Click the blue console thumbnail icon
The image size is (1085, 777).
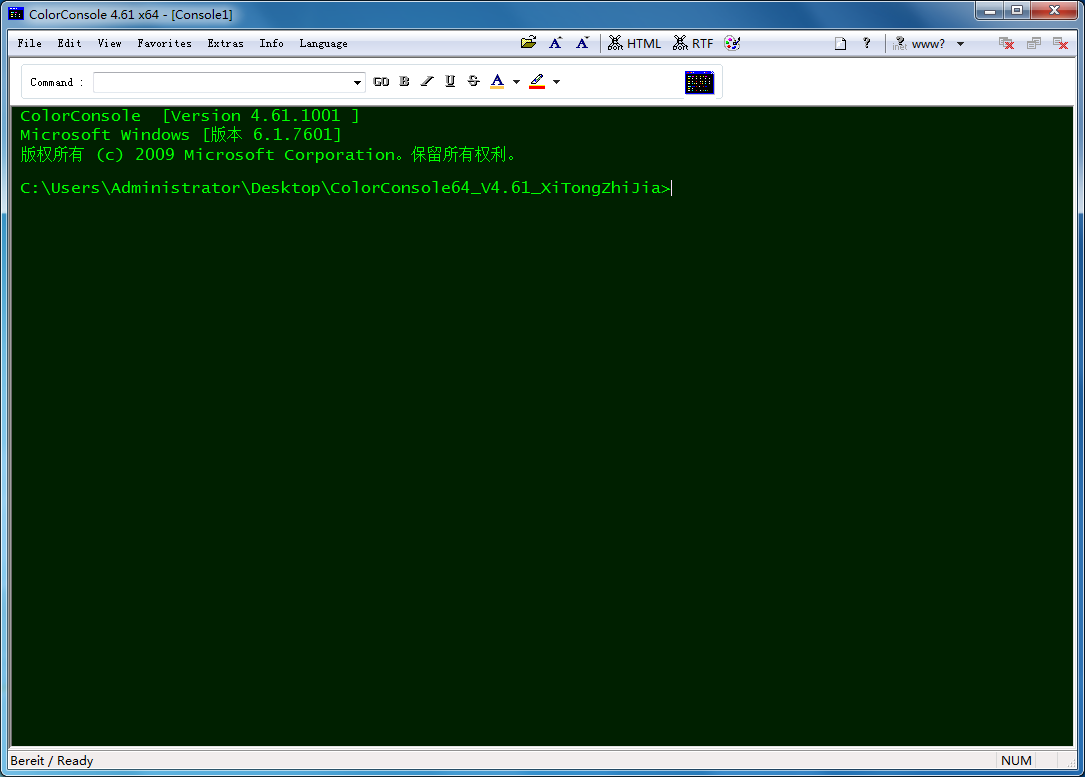coord(699,82)
